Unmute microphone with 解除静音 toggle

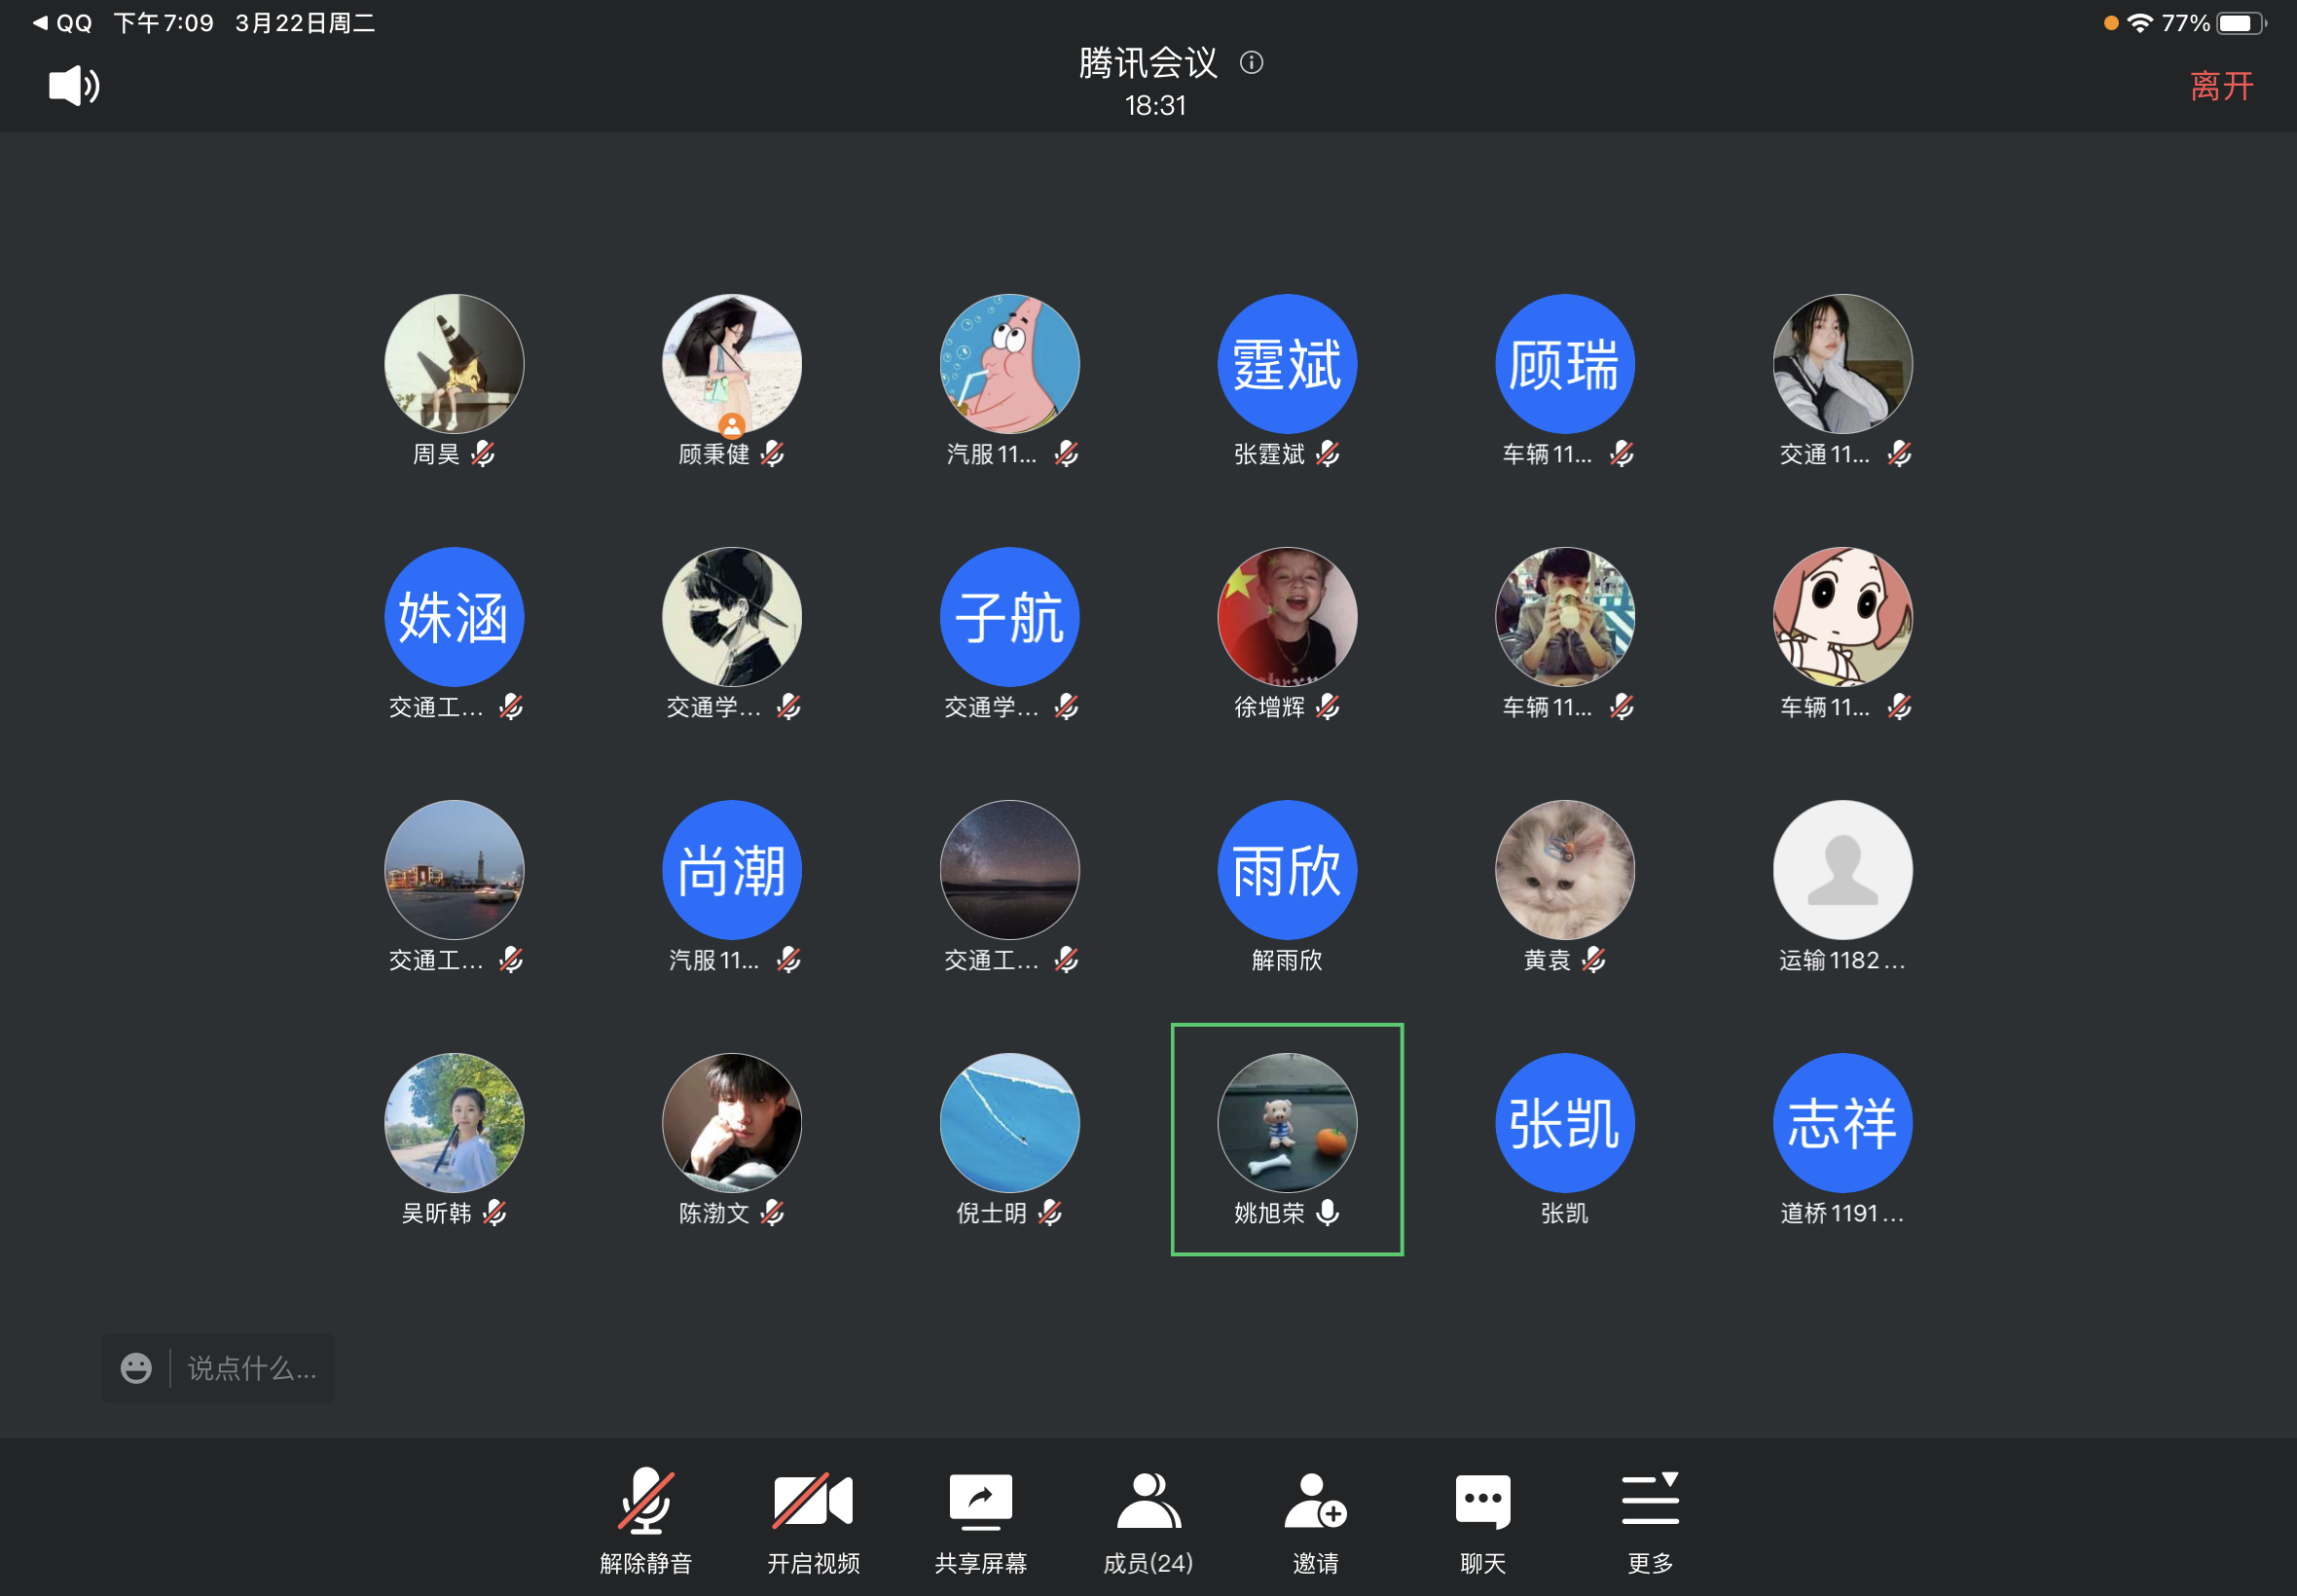click(646, 1521)
